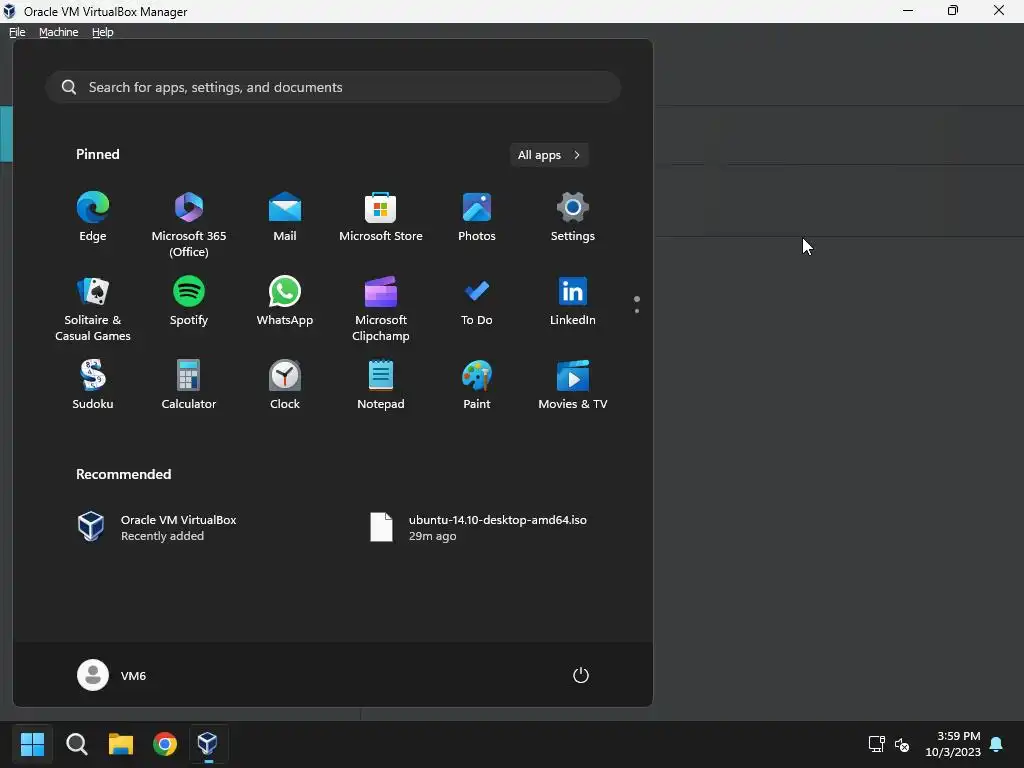The image size is (1024, 768).
Task: Open the Clock app
Action: [285, 385]
